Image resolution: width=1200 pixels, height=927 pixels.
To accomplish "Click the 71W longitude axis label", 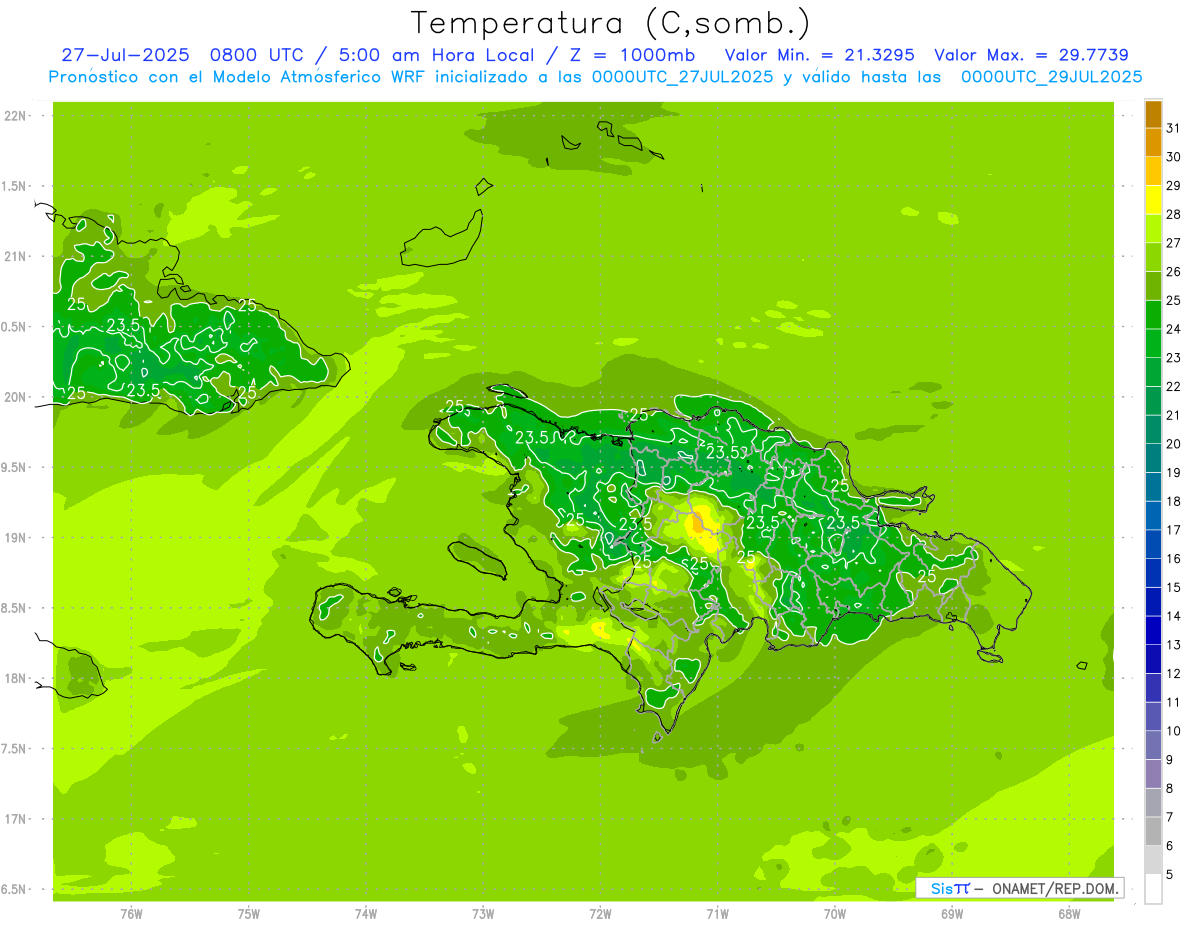I will click(718, 913).
